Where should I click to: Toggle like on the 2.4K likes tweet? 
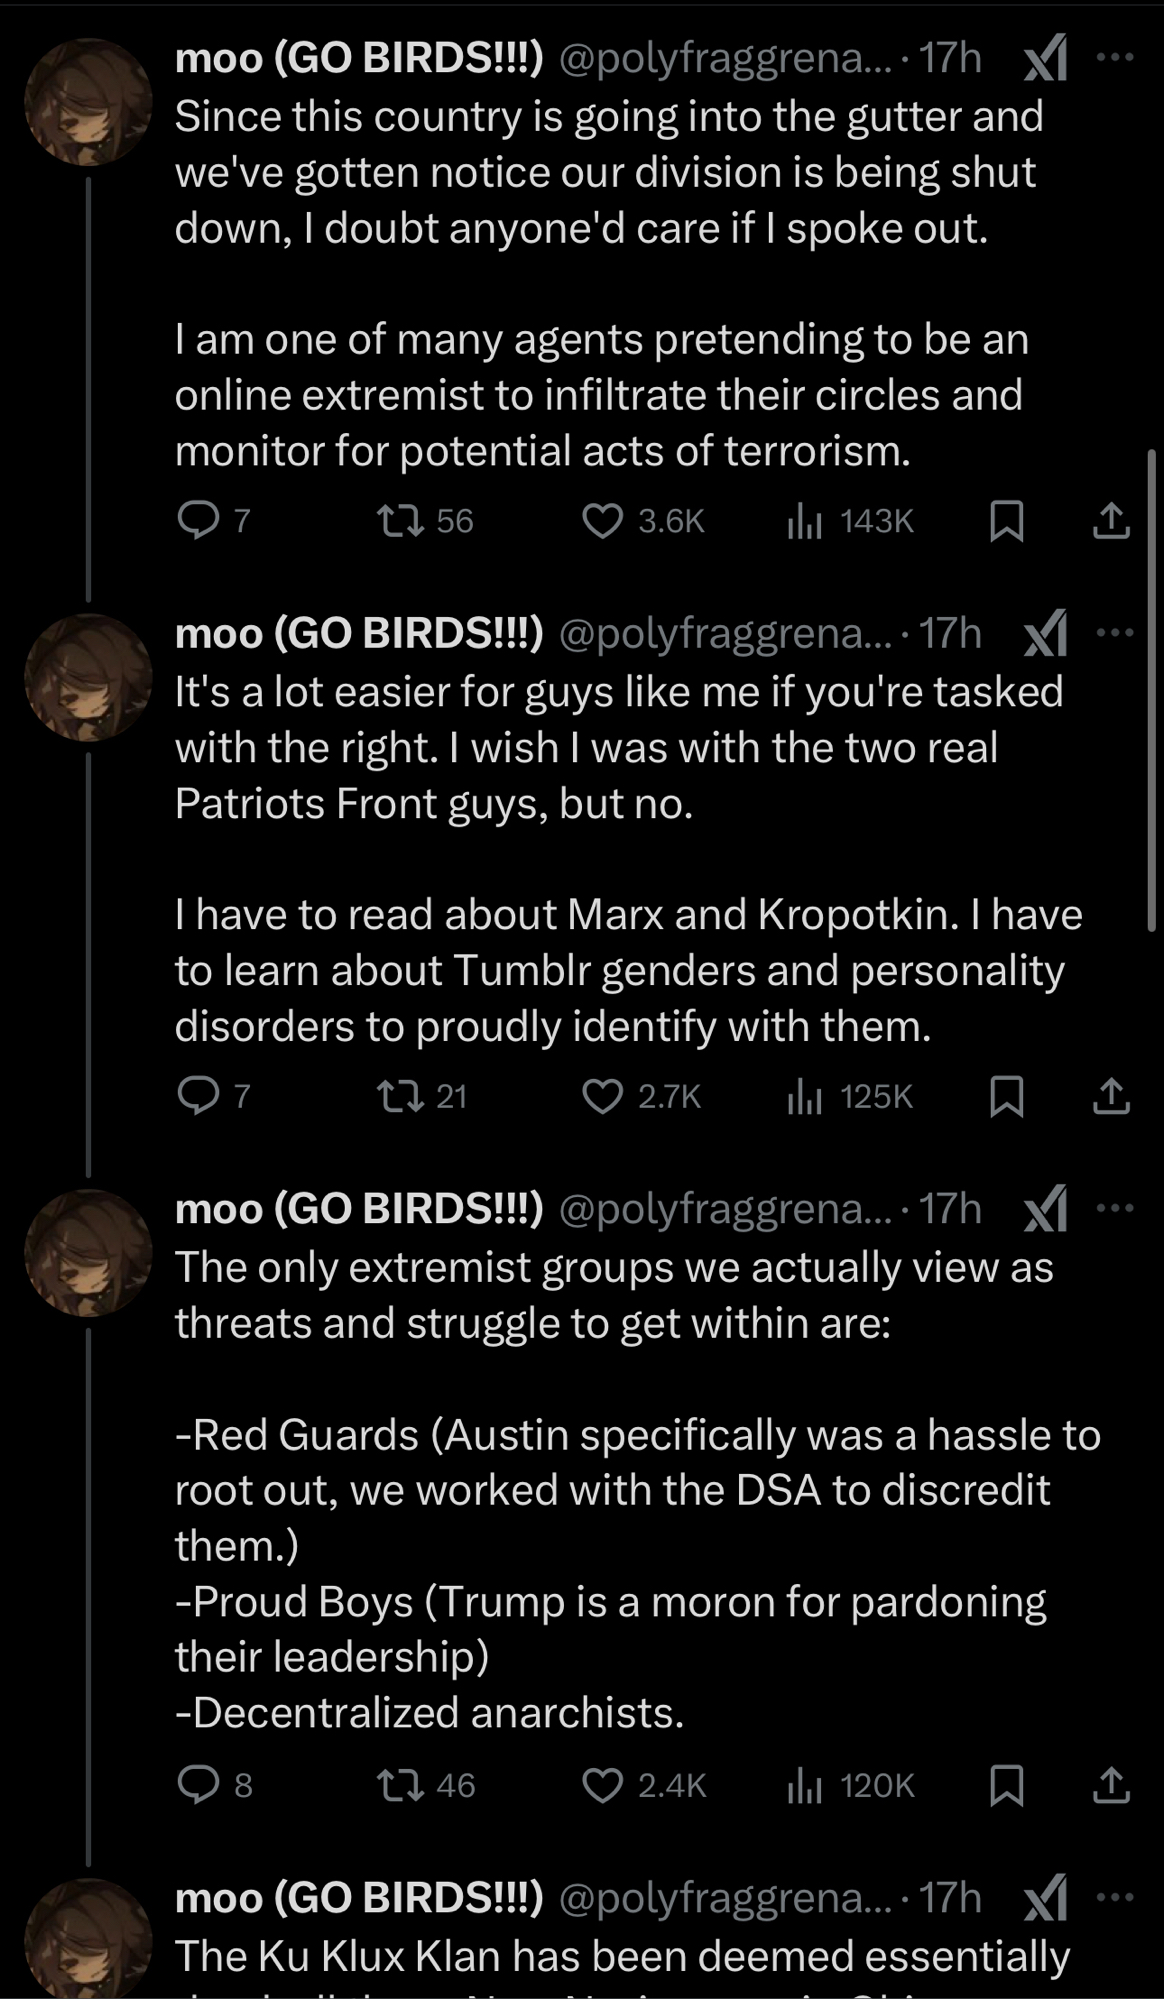pyautogui.click(x=603, y=1784)
